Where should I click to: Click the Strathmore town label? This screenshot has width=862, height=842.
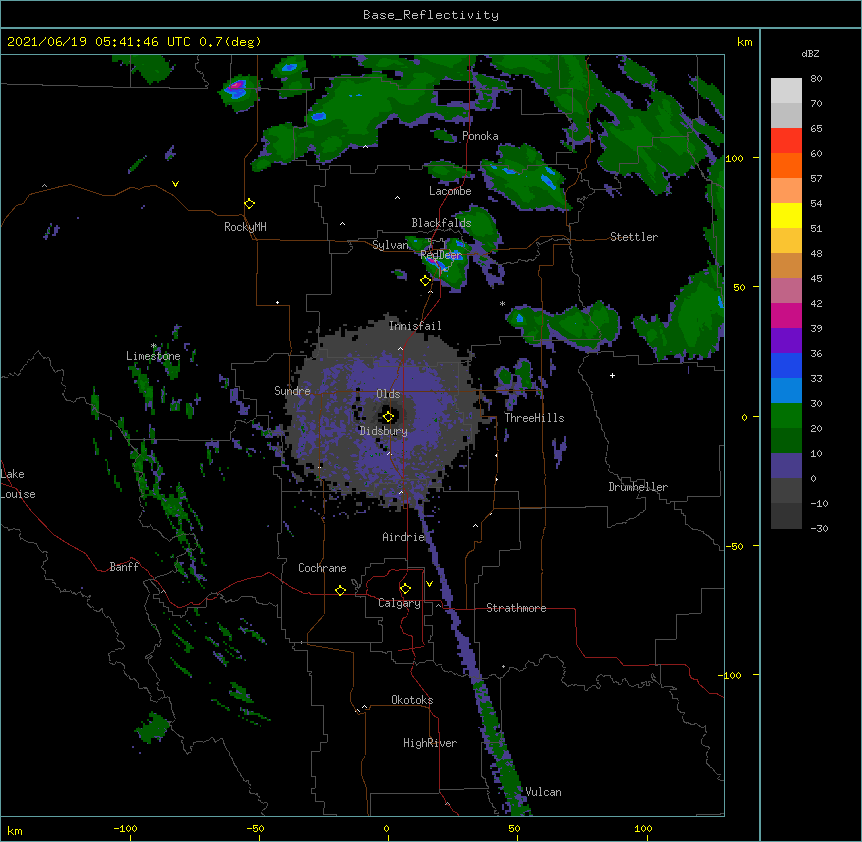point(516,608)
